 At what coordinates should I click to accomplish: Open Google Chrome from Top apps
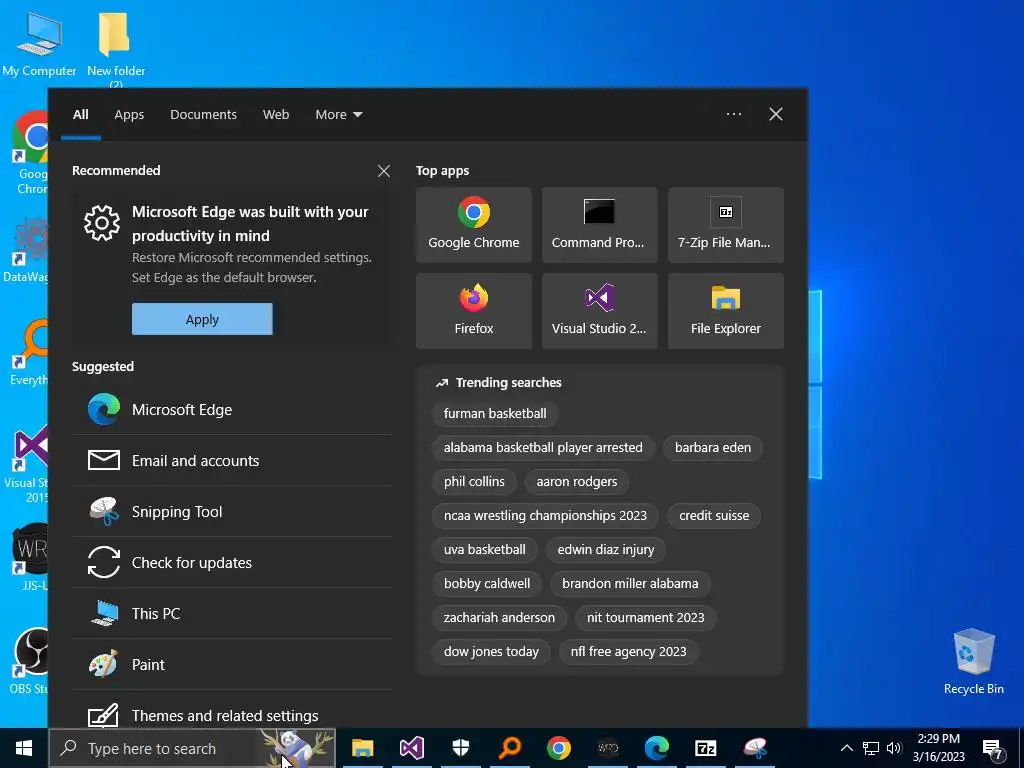pos(473,225)
